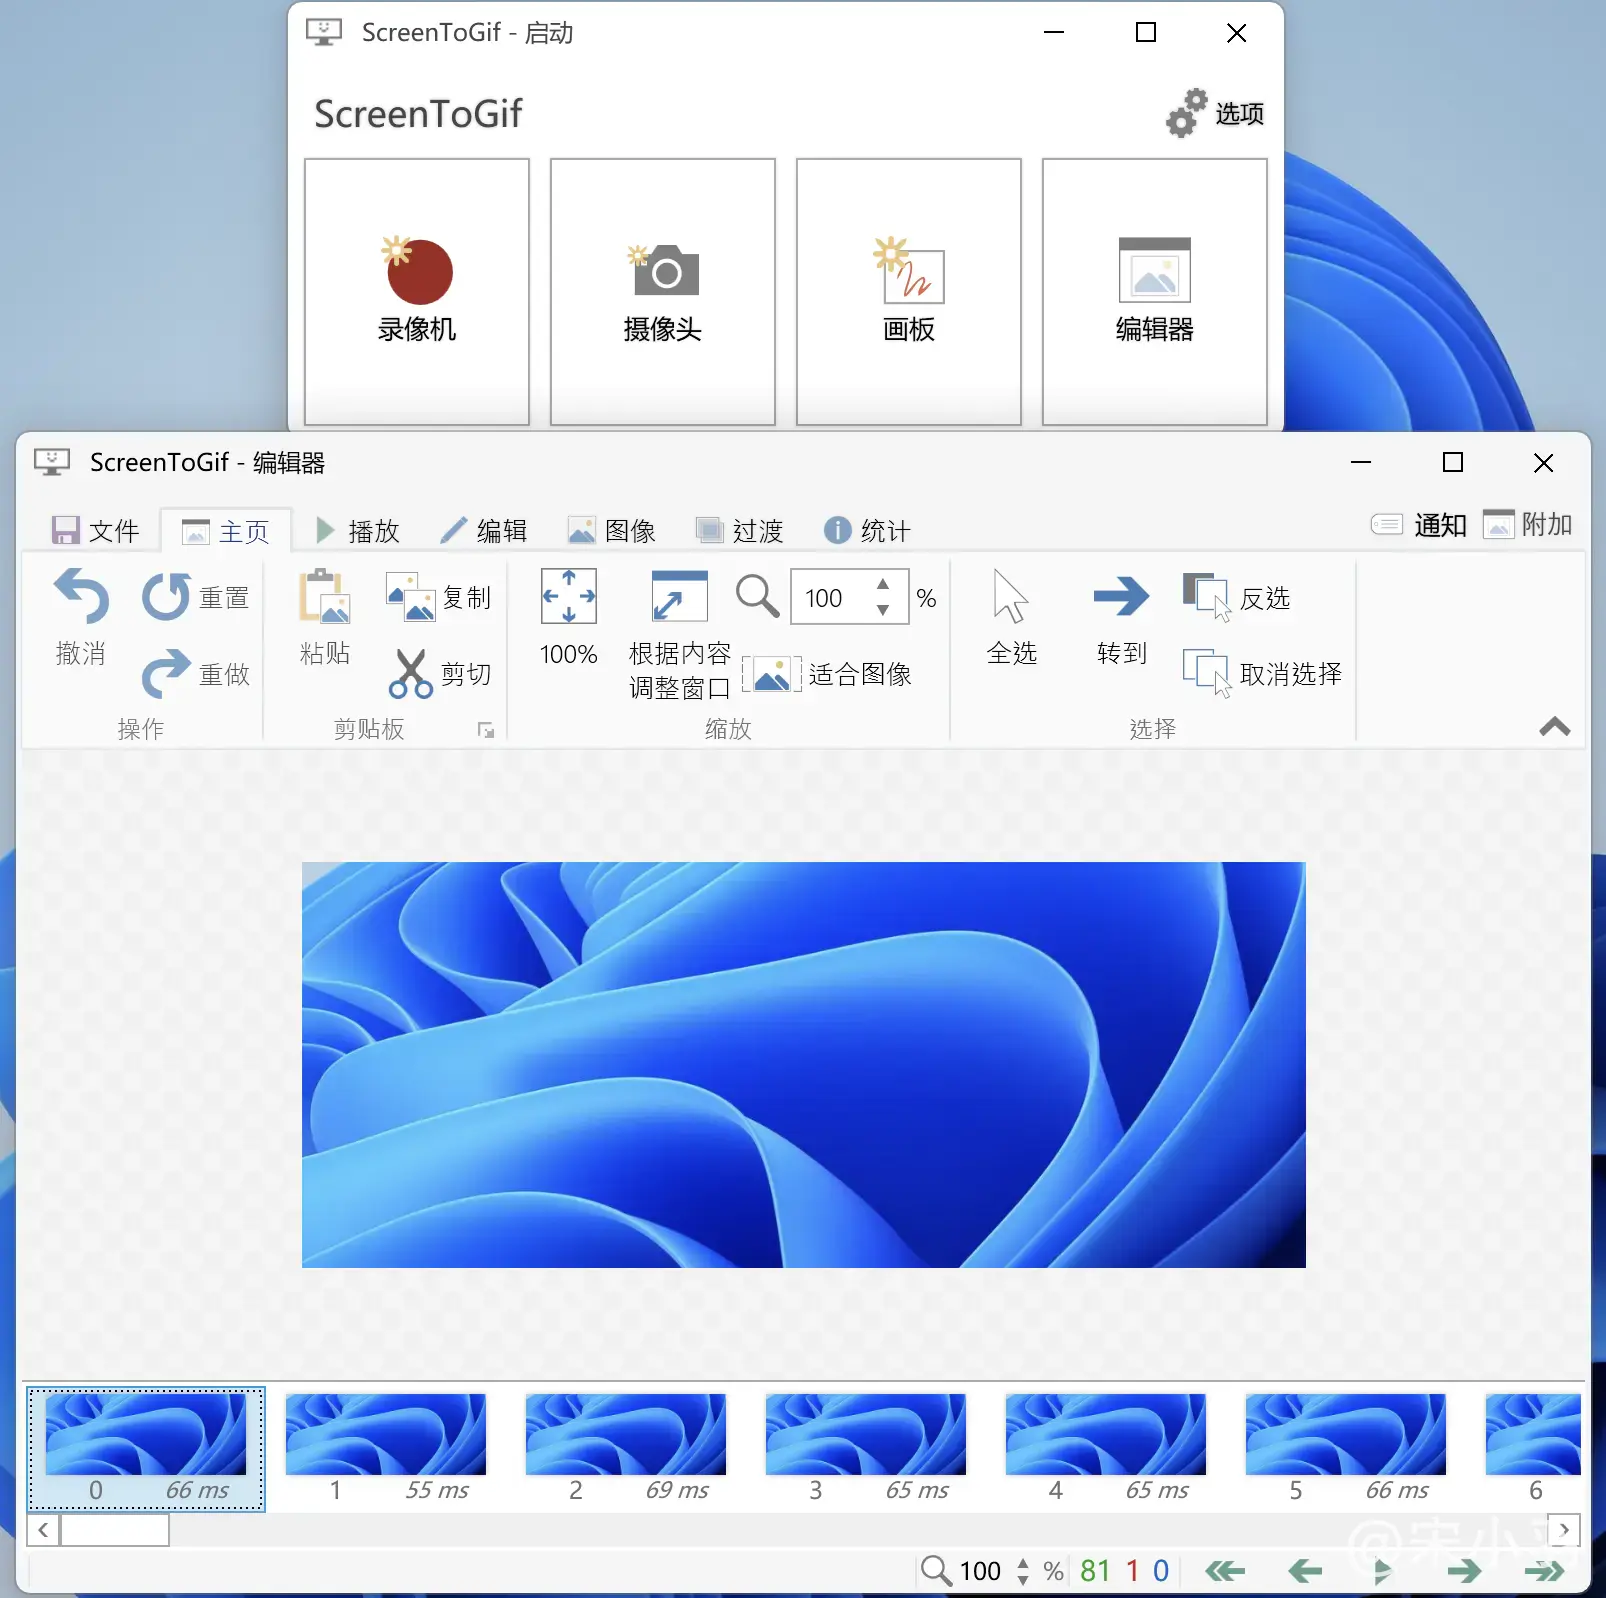
Task: Open the Recorder (录像机) tool
Action: [x=417, y=291]
